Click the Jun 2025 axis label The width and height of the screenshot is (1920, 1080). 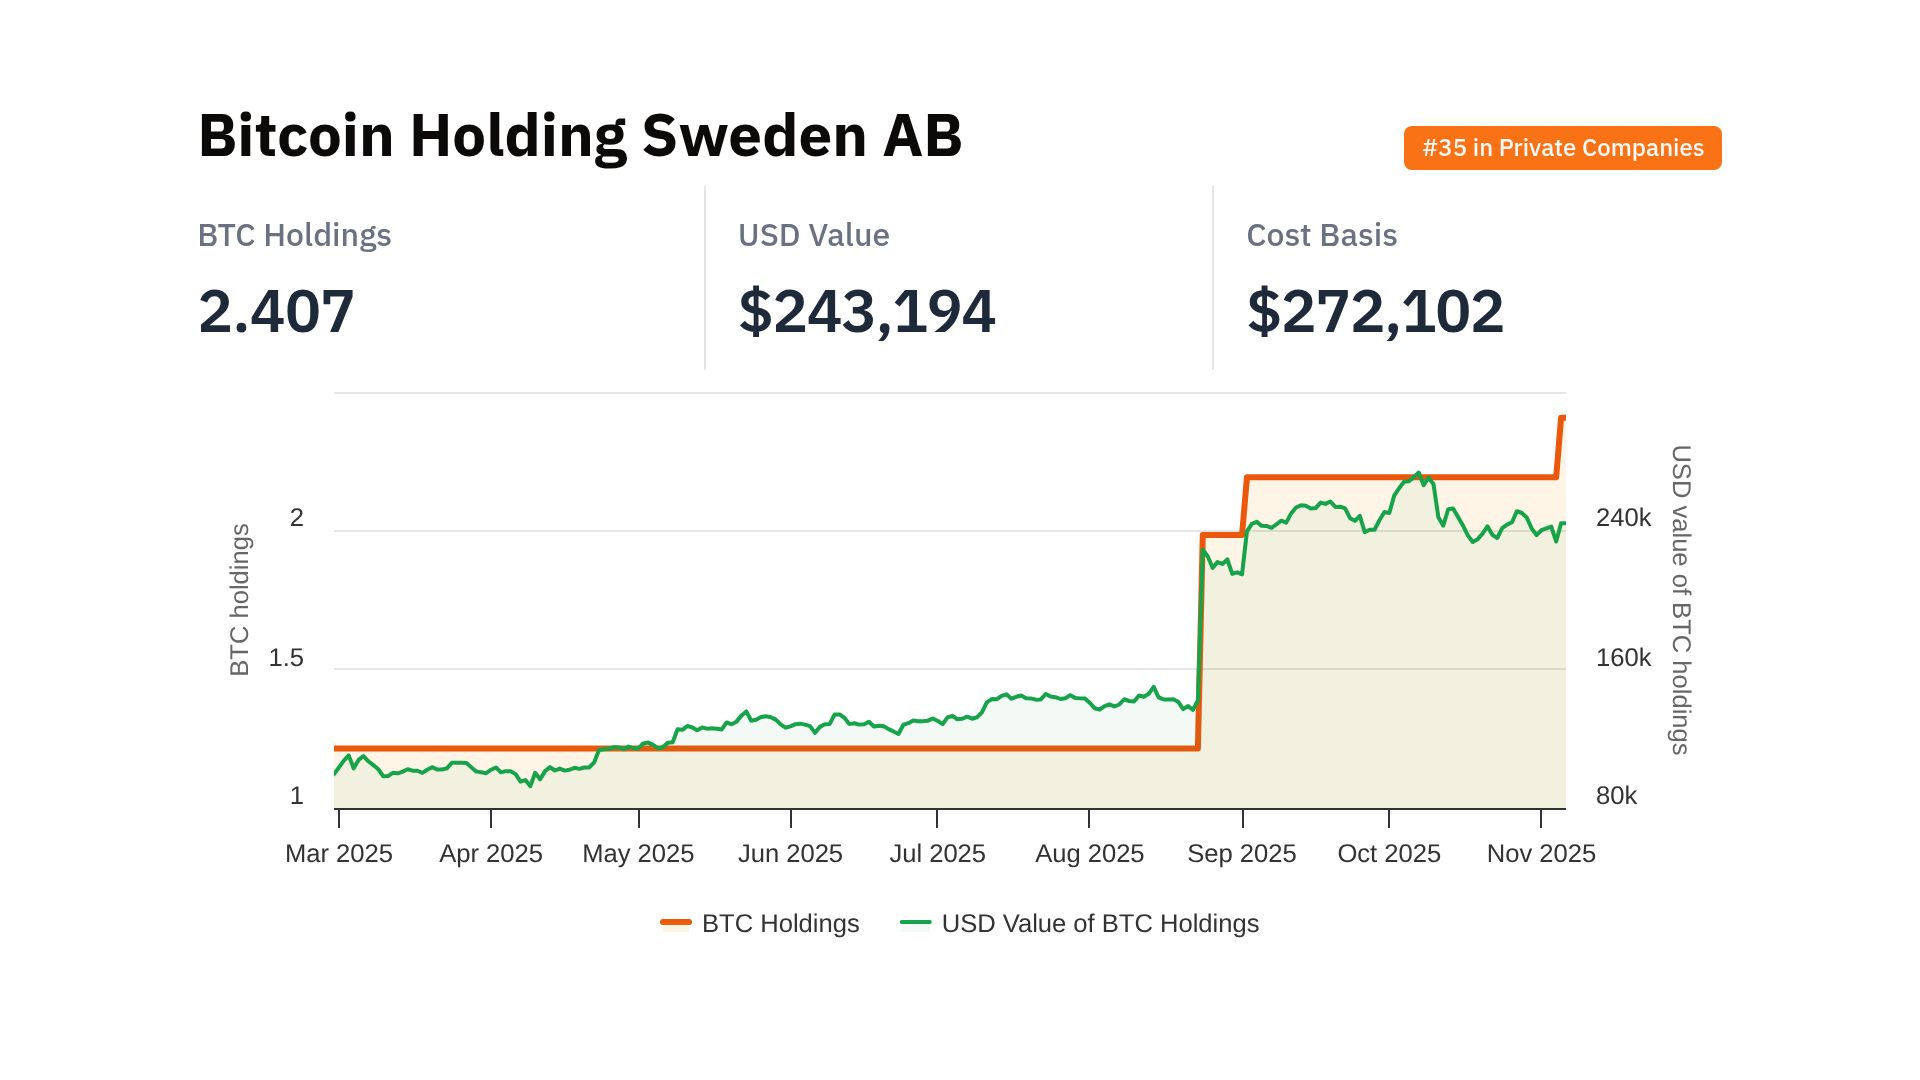[790, 853]
